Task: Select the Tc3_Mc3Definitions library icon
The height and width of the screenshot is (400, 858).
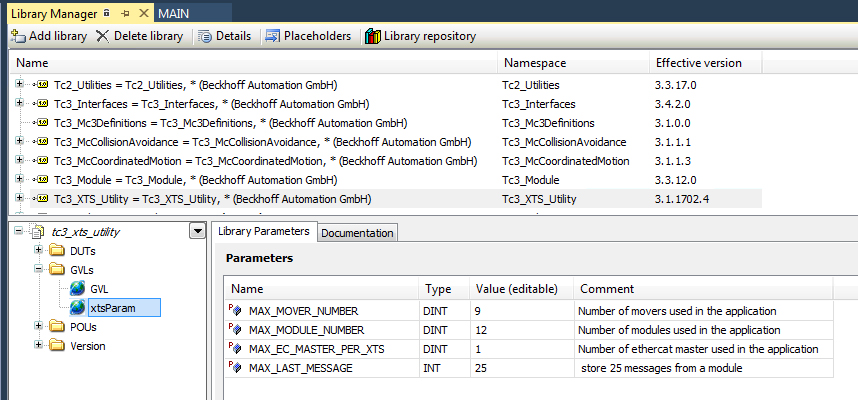Action: coord(41,123)
